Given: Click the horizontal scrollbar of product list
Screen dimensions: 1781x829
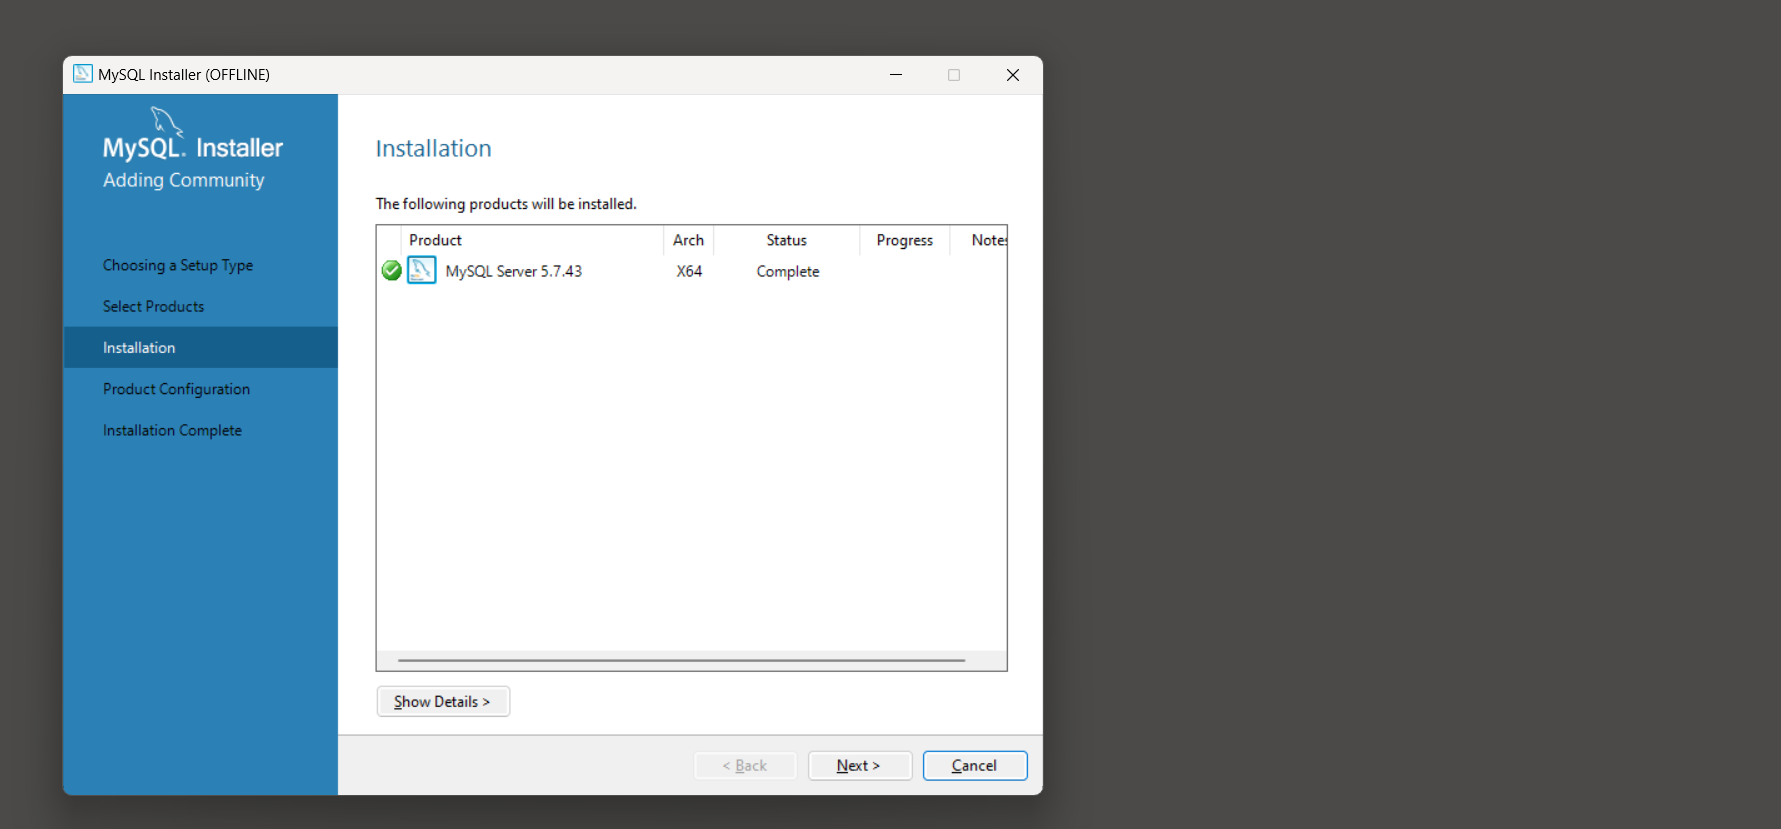Looking at the screenshot, I should pos(681,660).
